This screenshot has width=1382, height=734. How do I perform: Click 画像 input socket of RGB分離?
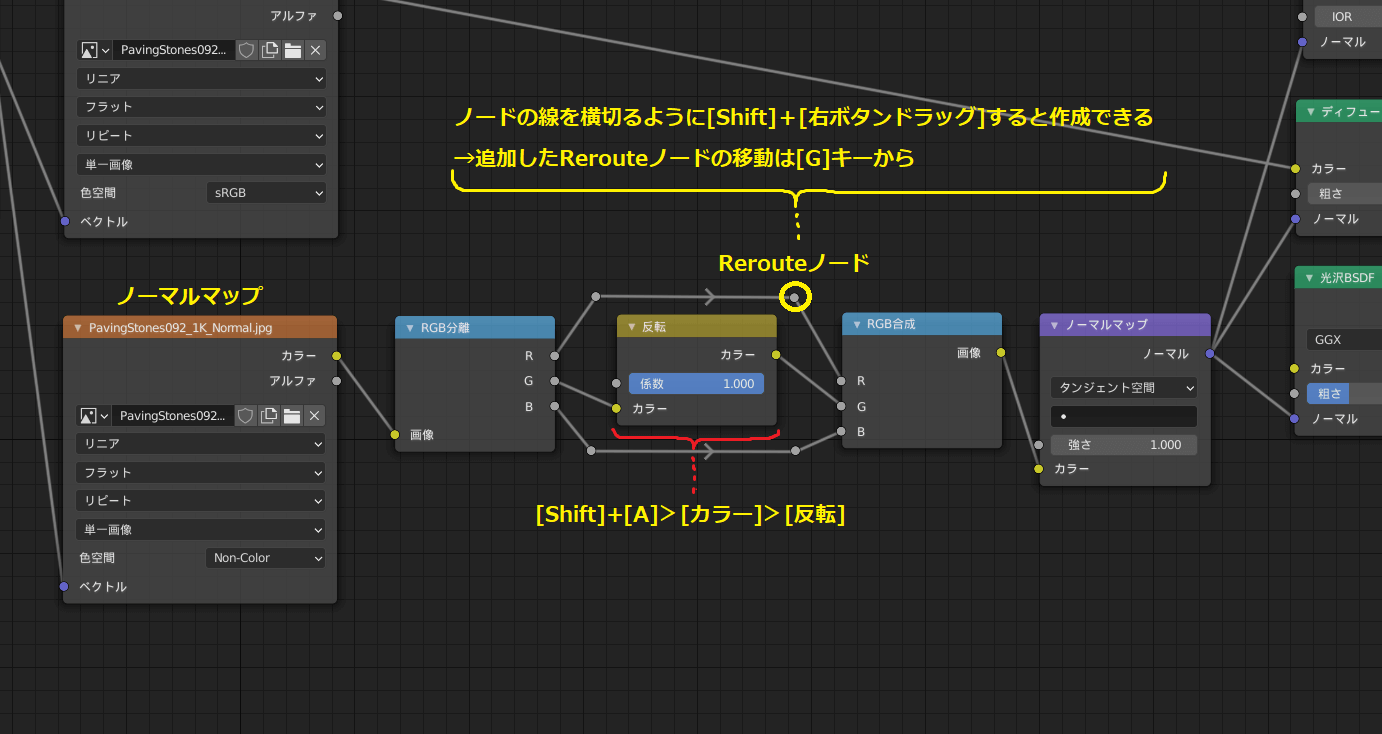point(395,434)
